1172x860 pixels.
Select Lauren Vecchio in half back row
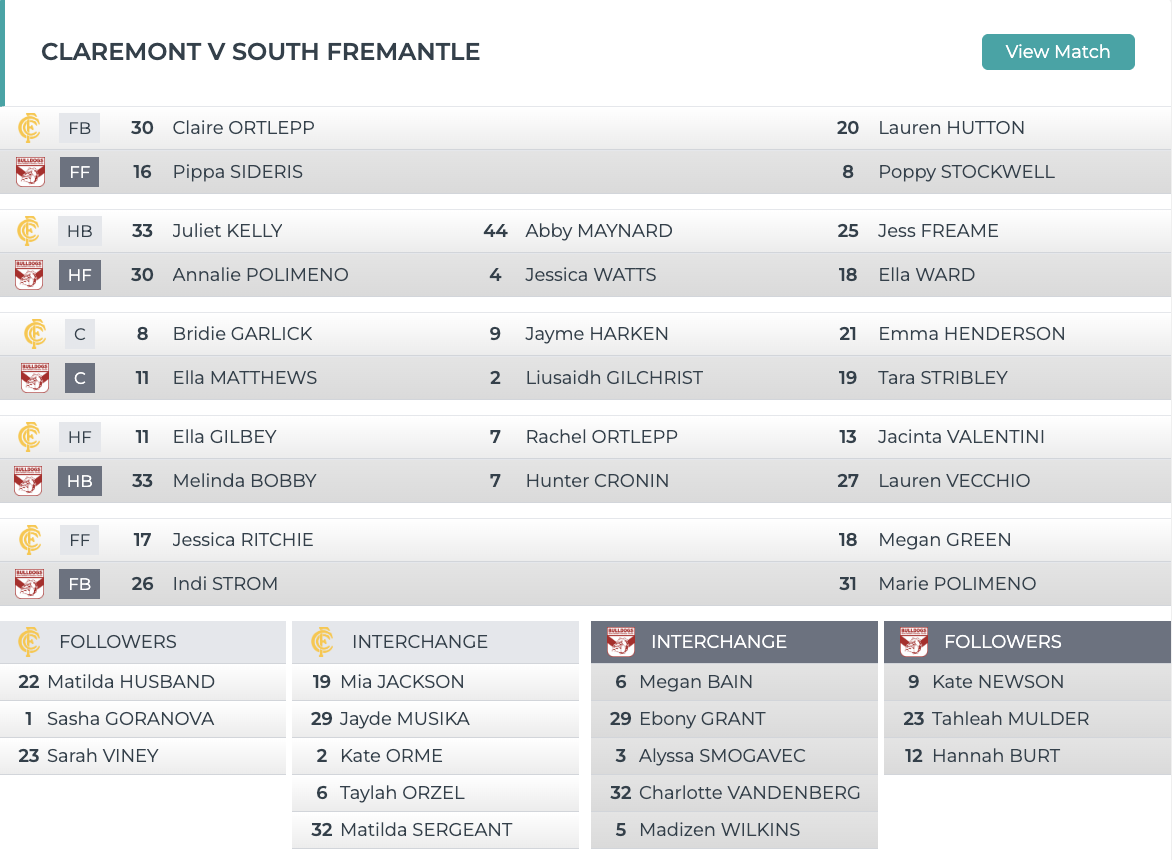953,481
